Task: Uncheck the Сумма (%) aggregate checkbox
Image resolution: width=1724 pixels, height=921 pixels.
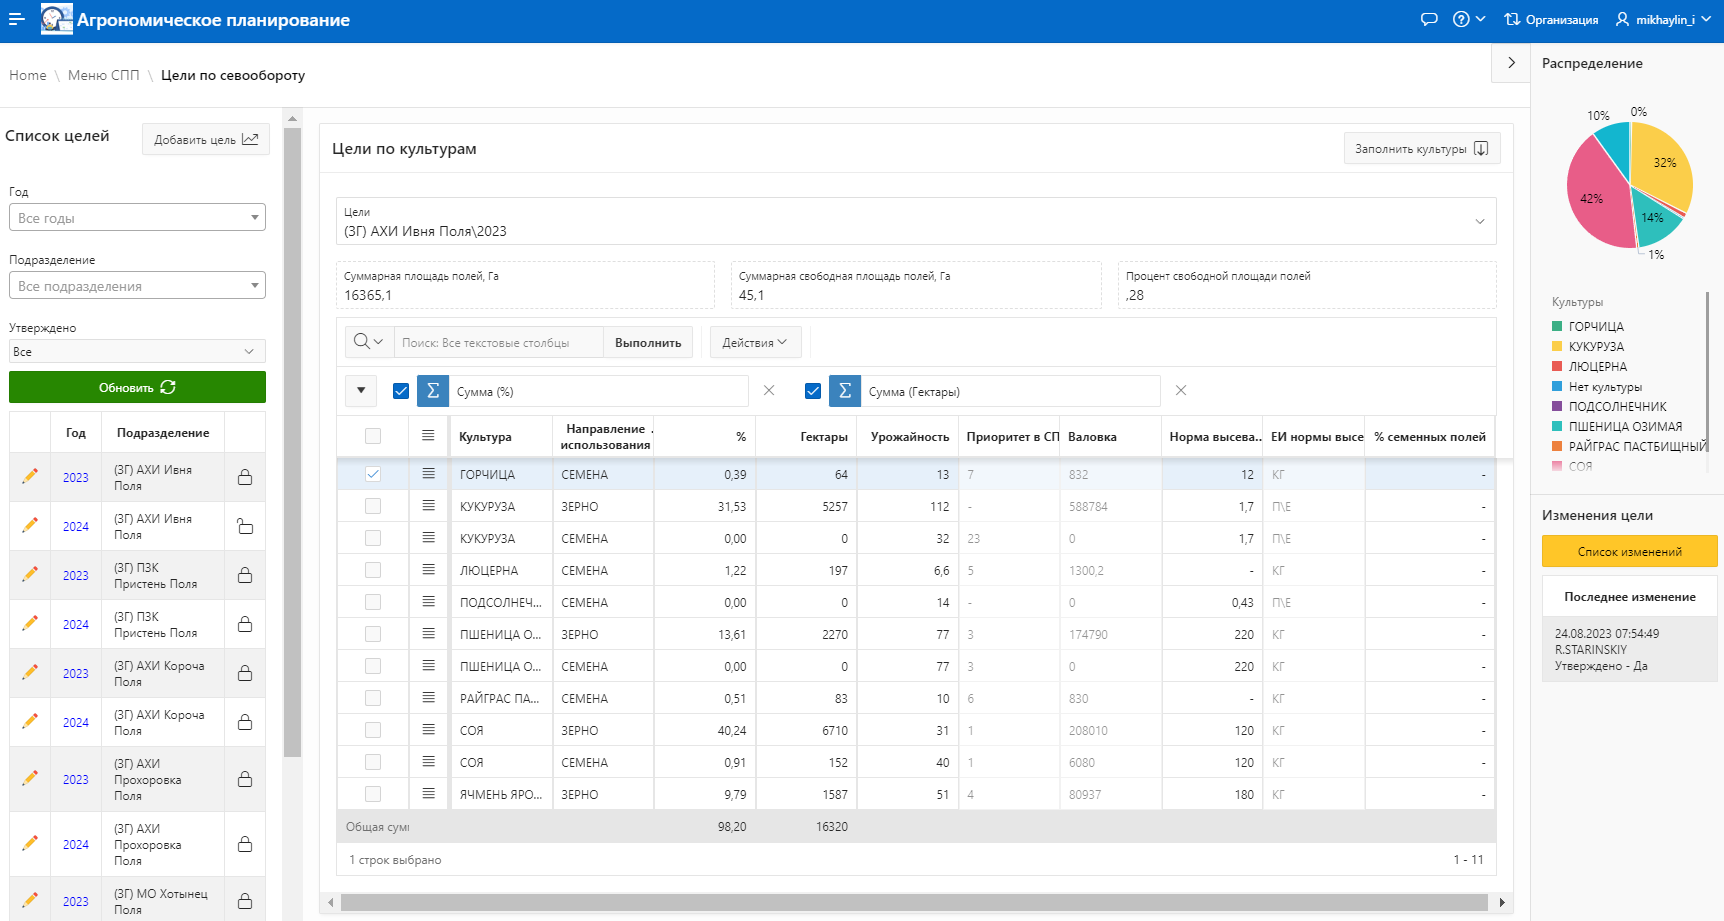Action: tap(401, 391)
